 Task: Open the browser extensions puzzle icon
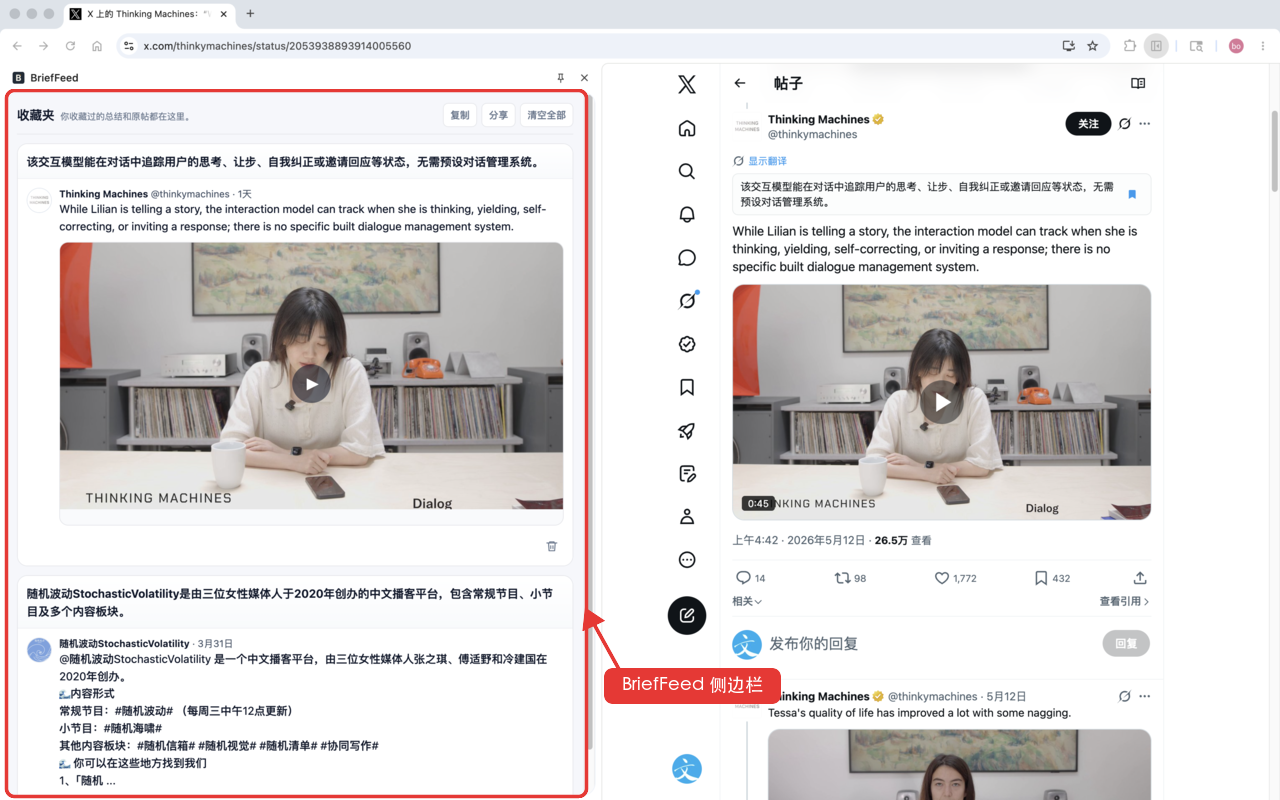1130,46
